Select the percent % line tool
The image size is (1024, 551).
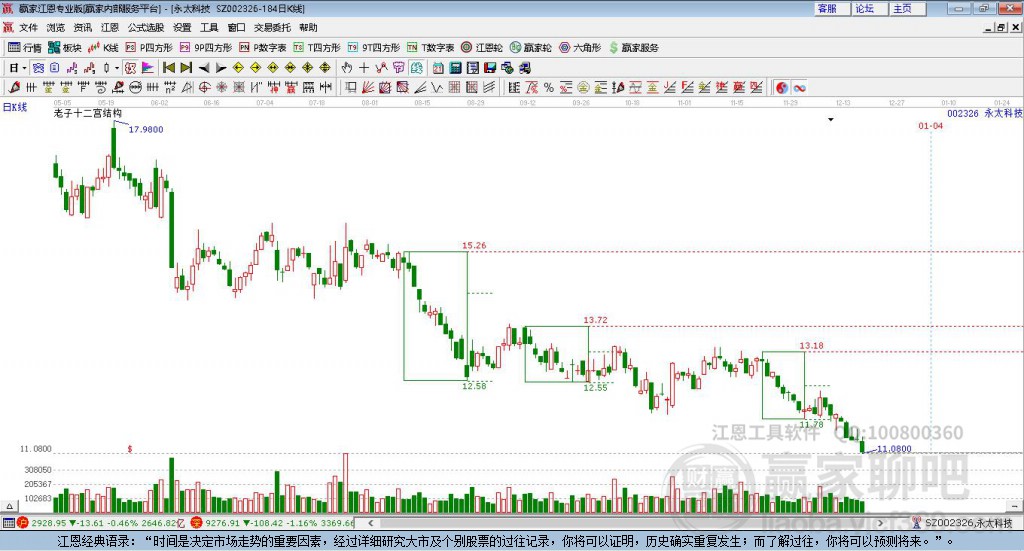pyautogui.click(x=549, y=87)
